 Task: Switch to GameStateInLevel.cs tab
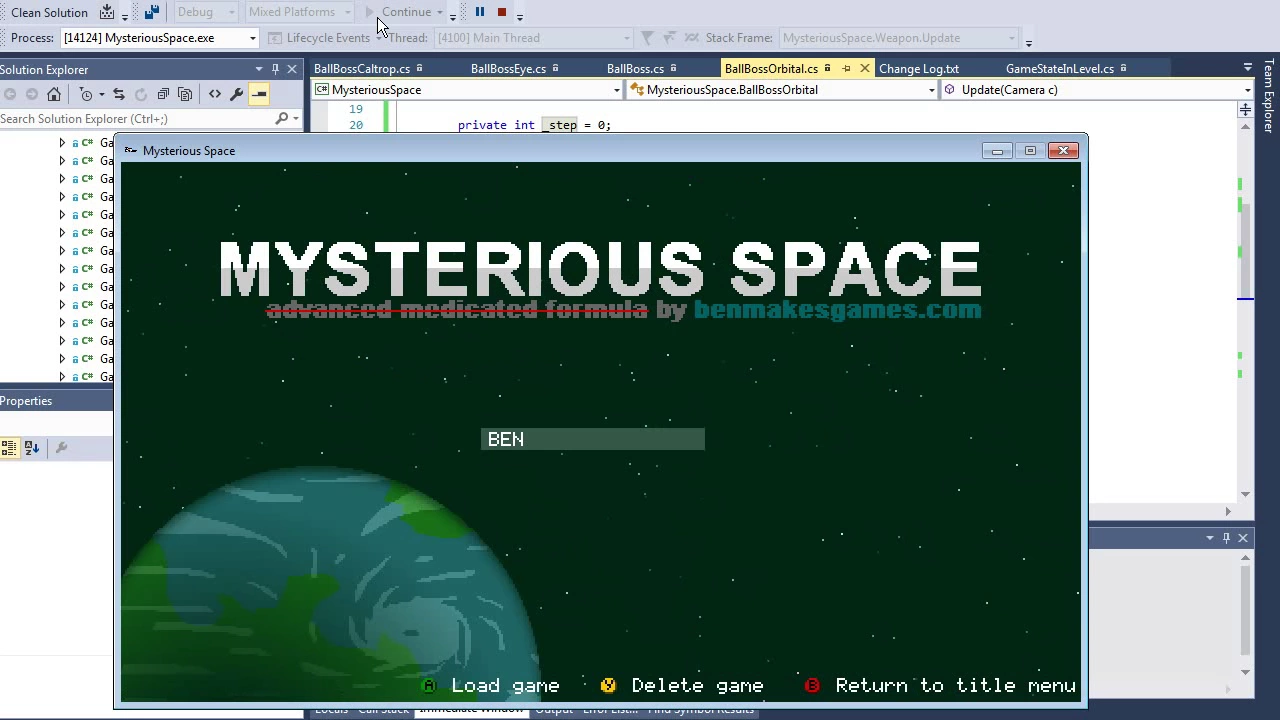coord(1060,69)
